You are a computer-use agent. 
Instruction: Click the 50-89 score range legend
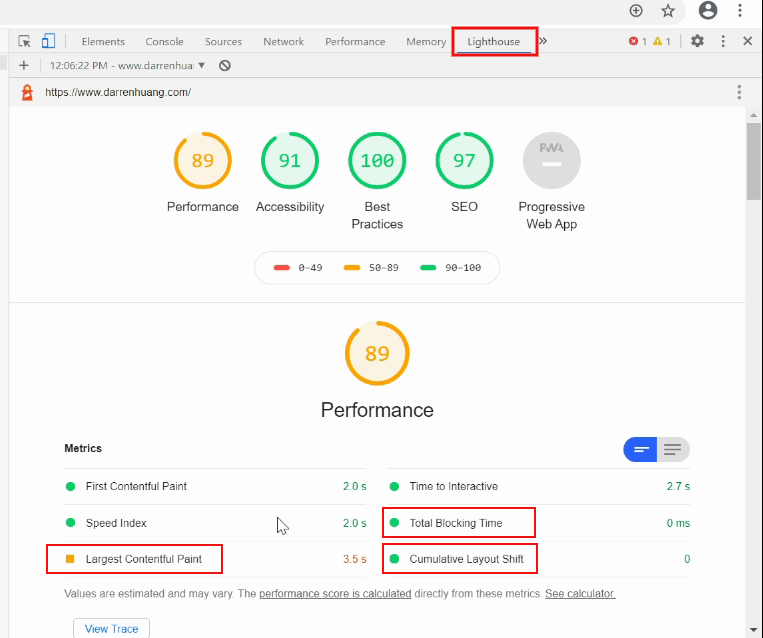coord(371,268)
